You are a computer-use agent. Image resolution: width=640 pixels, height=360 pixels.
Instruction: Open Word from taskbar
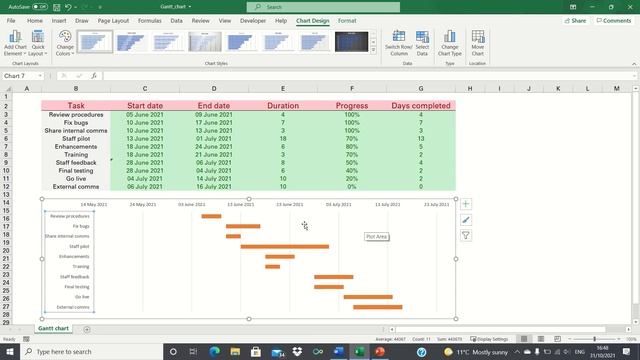coord(339,351)
